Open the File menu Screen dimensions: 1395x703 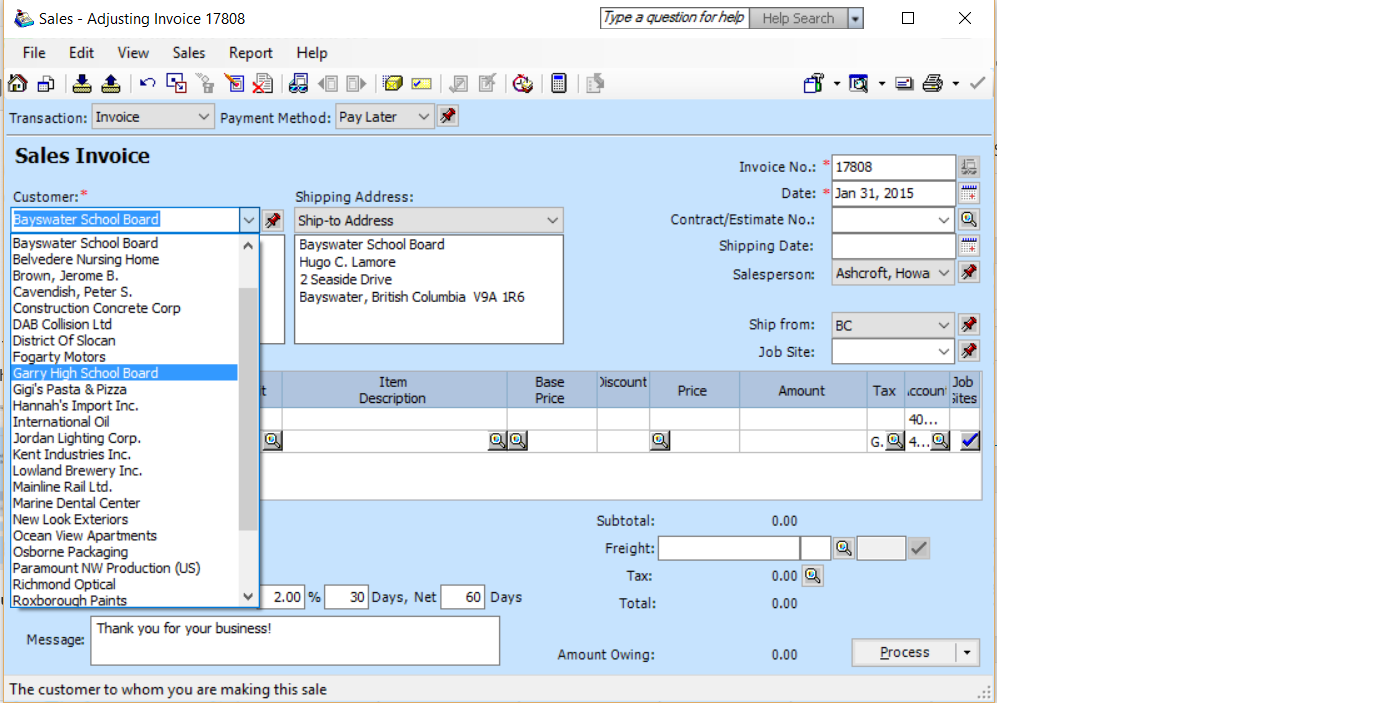click(34, 53)
